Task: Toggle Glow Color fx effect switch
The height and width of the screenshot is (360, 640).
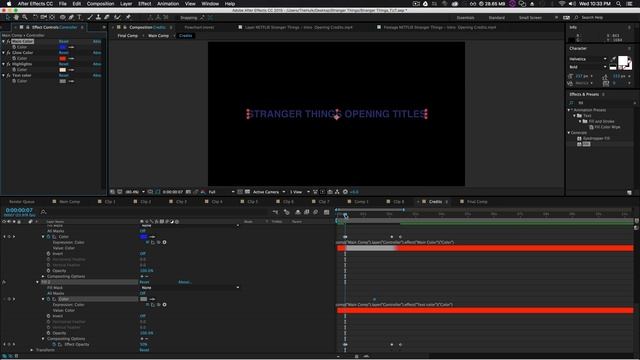Action: coord(8,53)
